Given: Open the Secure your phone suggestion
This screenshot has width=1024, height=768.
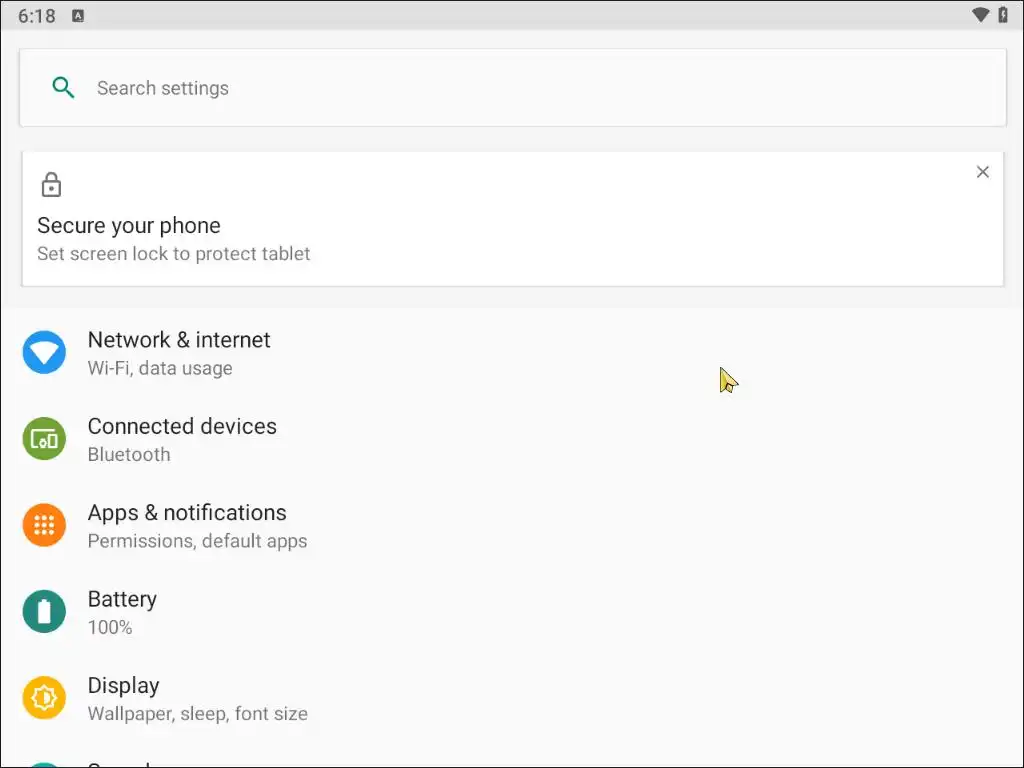Looking at the screenshot, I should (x=129, y=226).
